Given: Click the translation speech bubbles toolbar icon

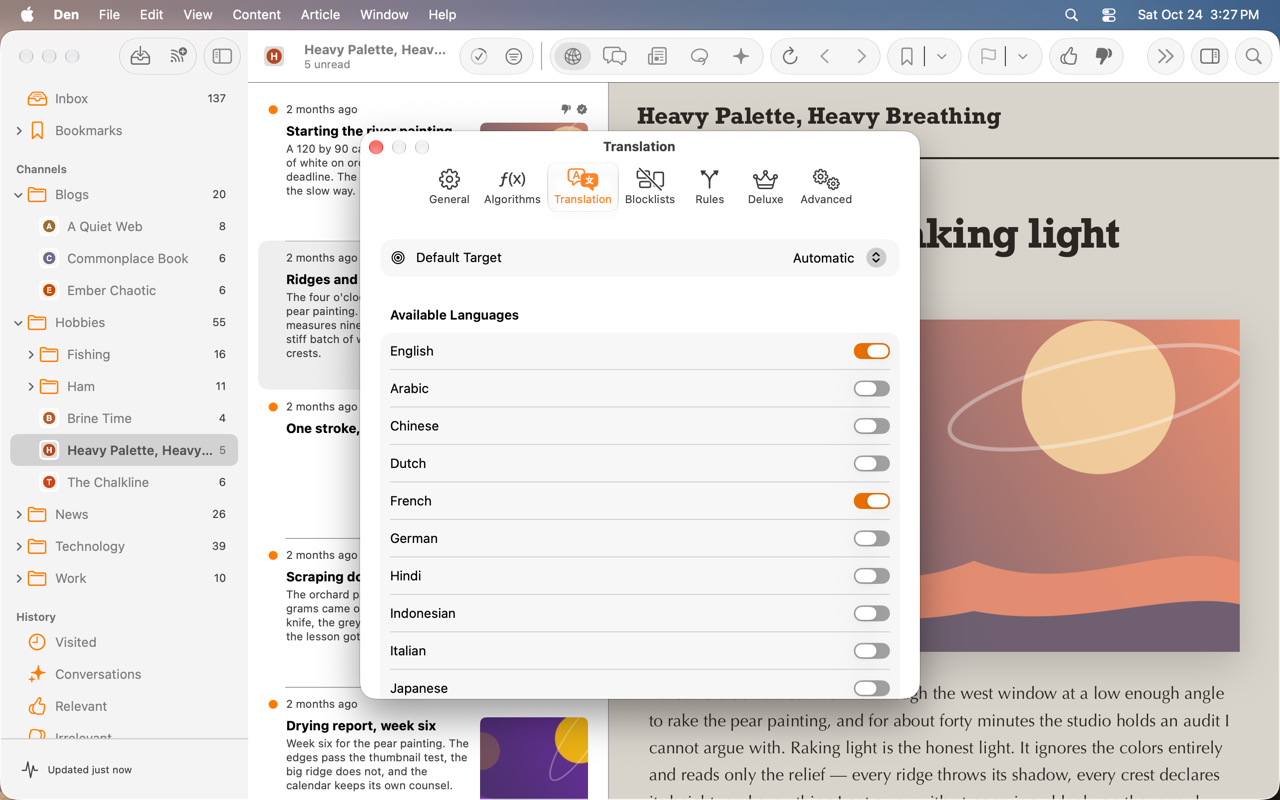Looking at the screenshot, I should coord(615,57).
